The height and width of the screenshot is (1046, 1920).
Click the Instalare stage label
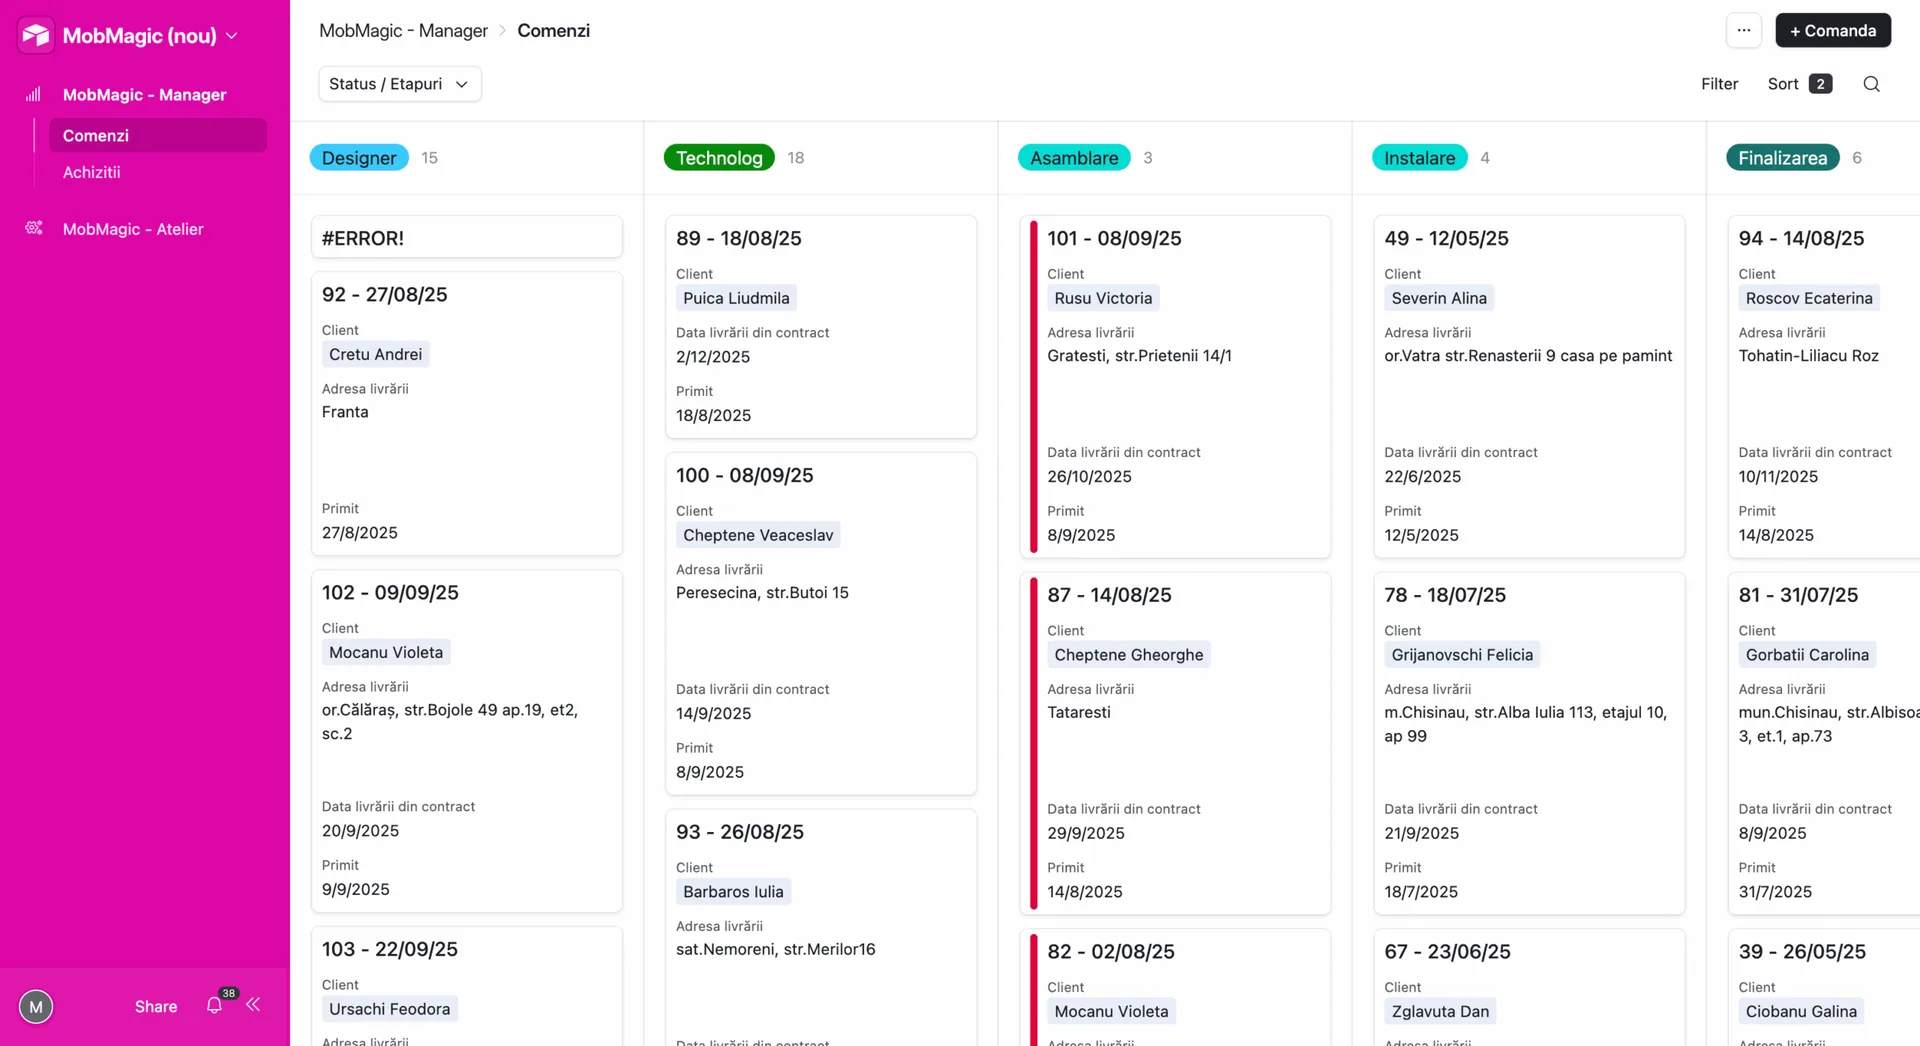point(1419,158)
